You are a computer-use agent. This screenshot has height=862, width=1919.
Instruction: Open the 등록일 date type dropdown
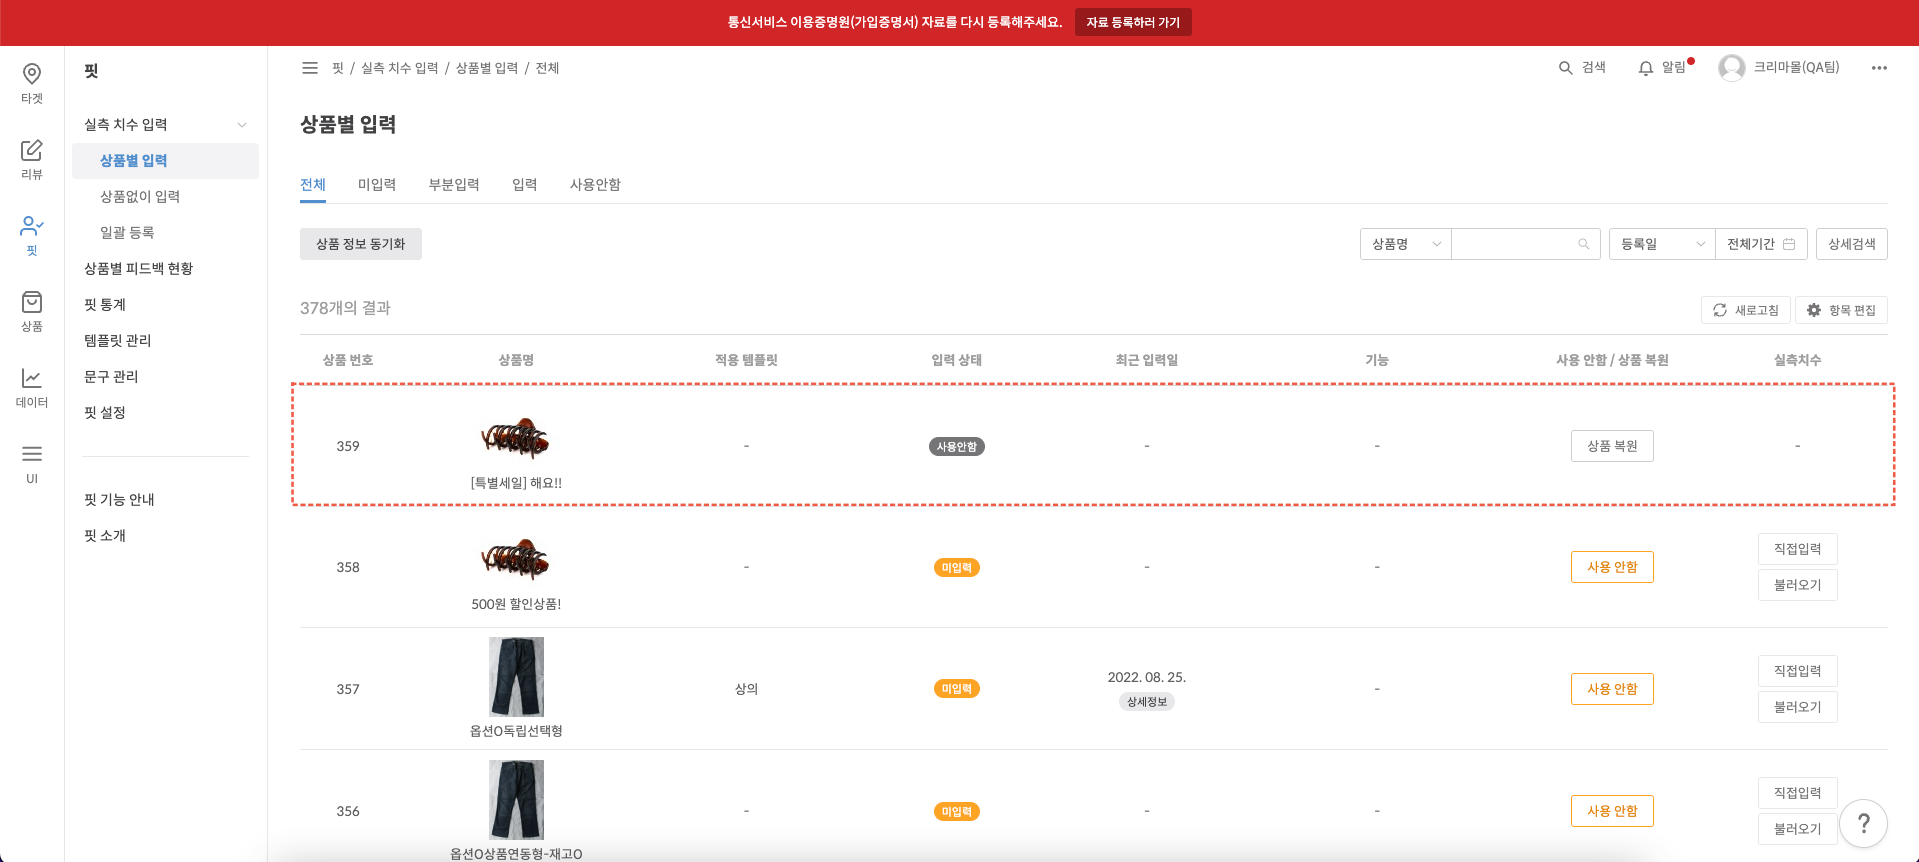(1661, 244)
